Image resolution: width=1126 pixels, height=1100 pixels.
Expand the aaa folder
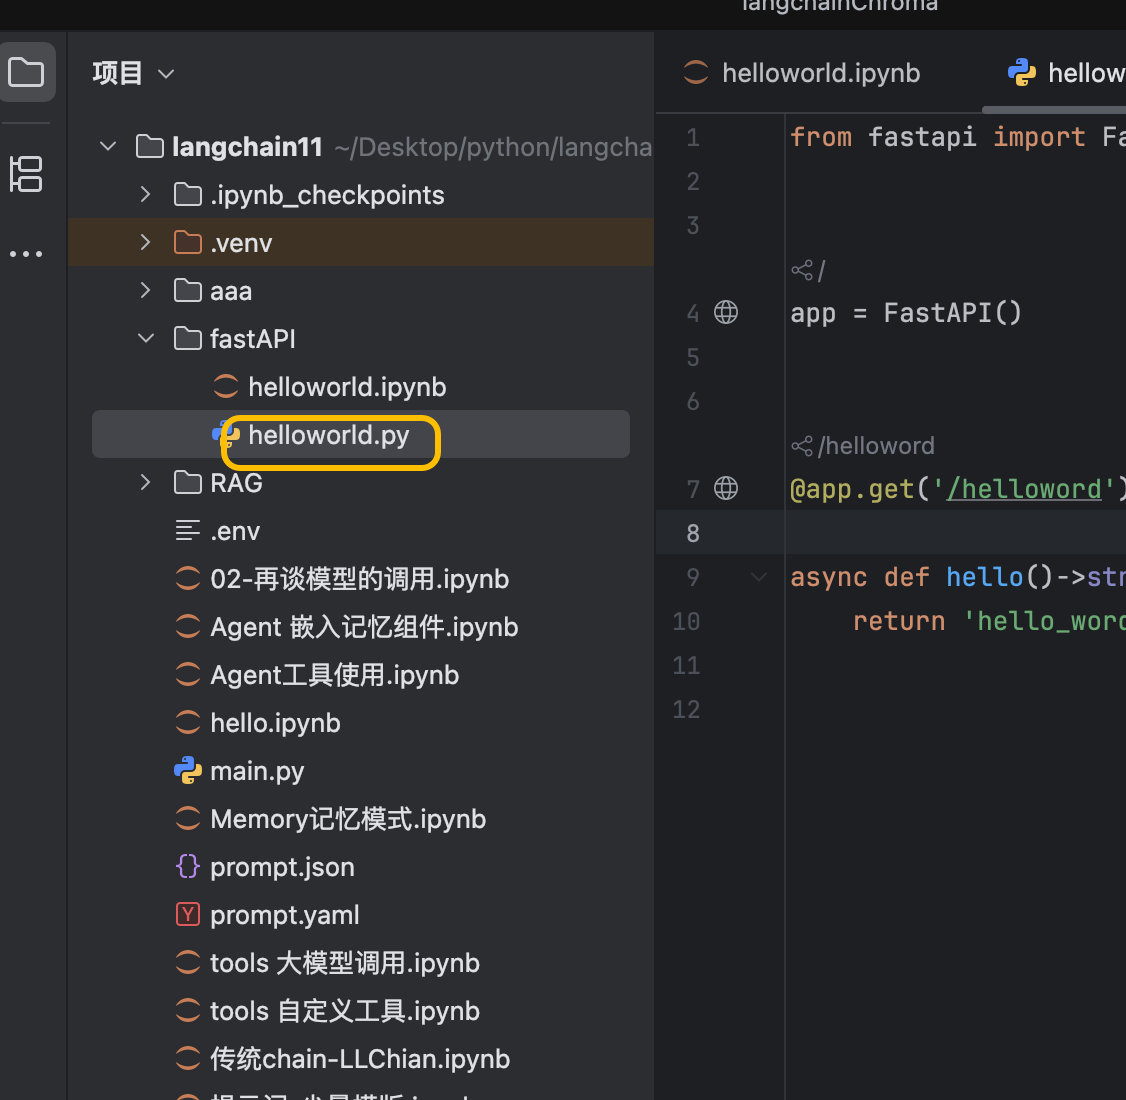146,291
